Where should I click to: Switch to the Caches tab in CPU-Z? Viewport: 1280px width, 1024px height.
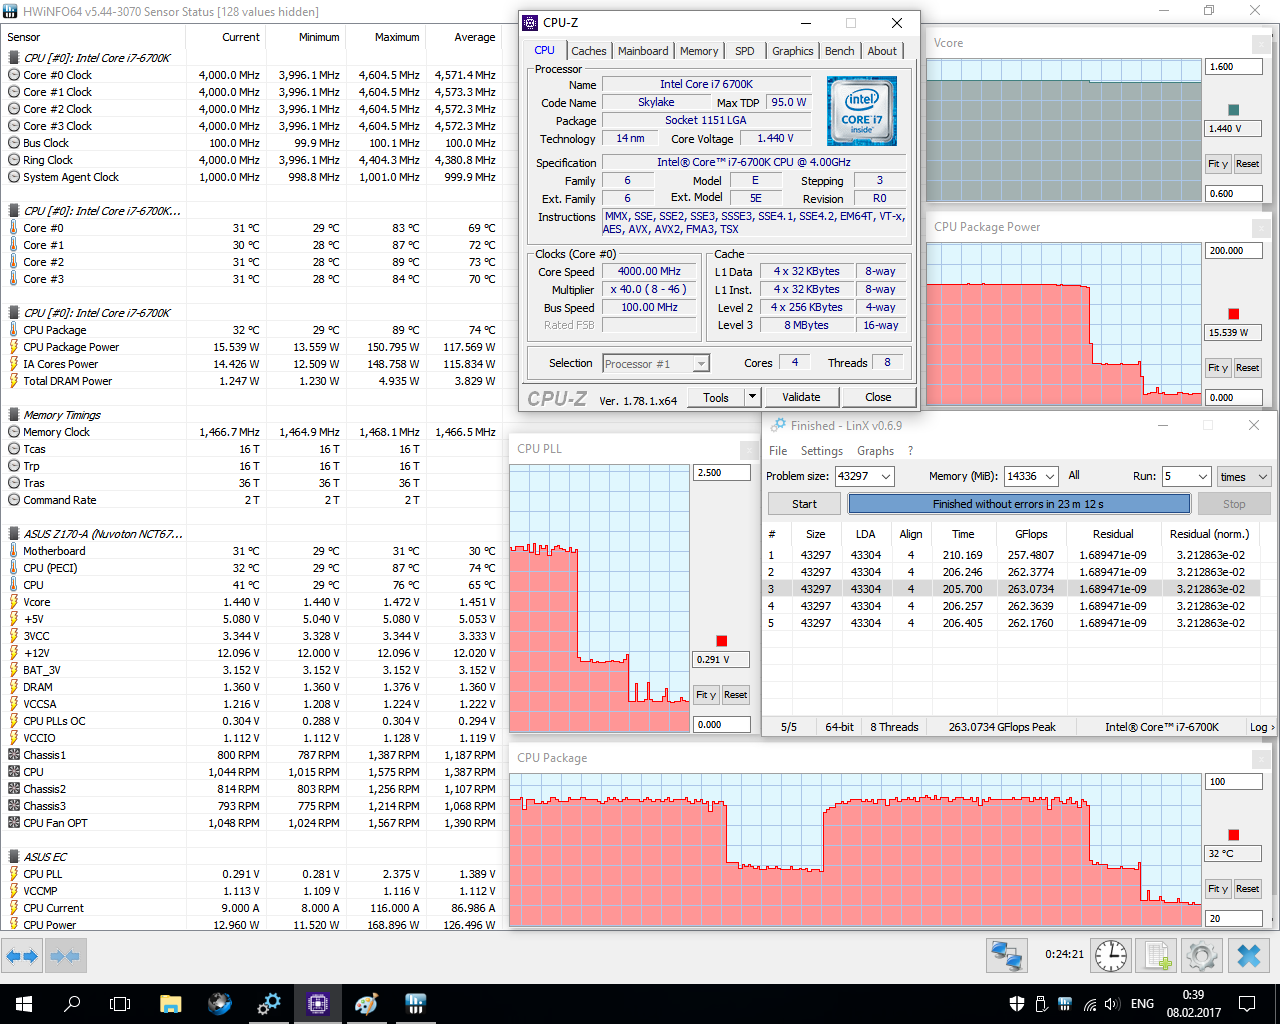pyautogui.click(x=589, y=51)
